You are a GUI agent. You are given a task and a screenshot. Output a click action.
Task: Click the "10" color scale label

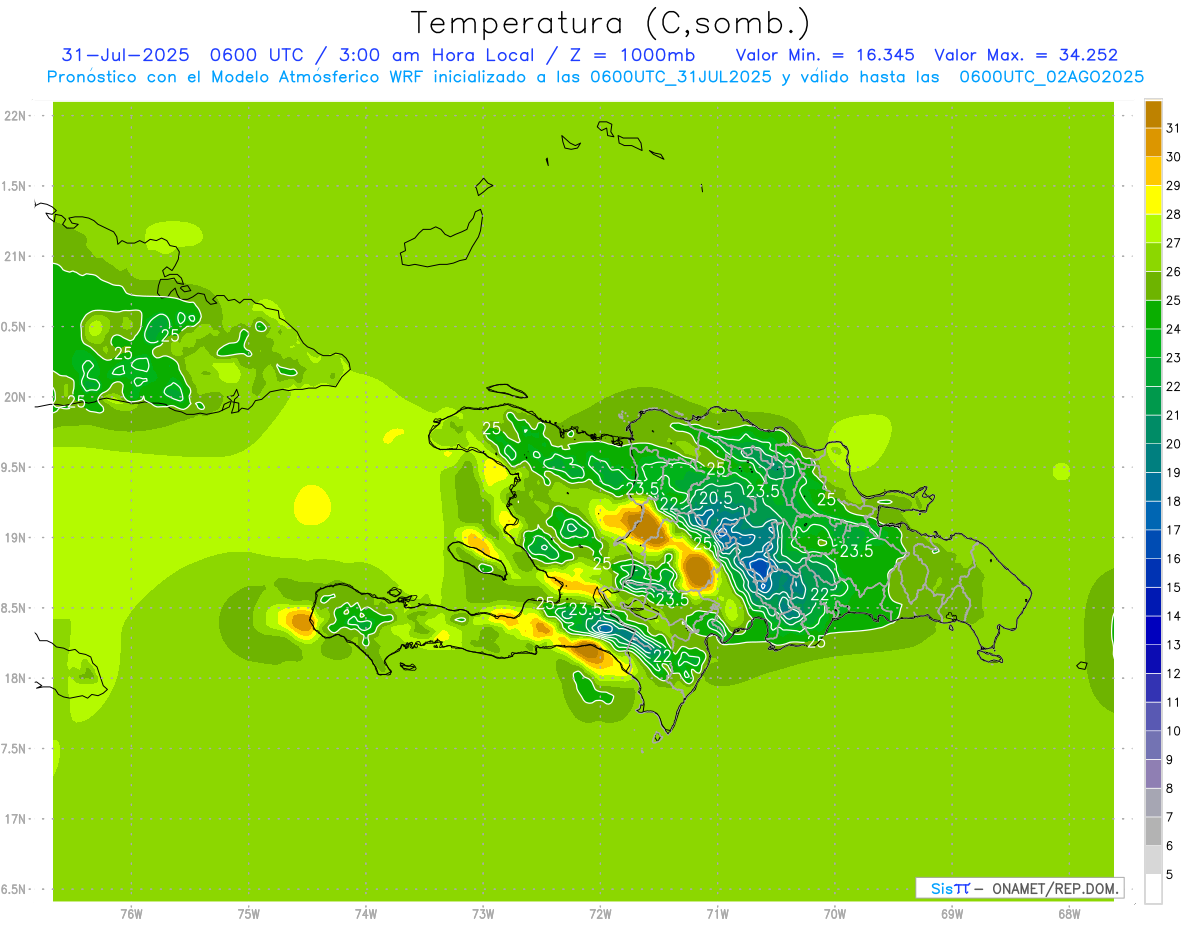(x=1173, y=732)
